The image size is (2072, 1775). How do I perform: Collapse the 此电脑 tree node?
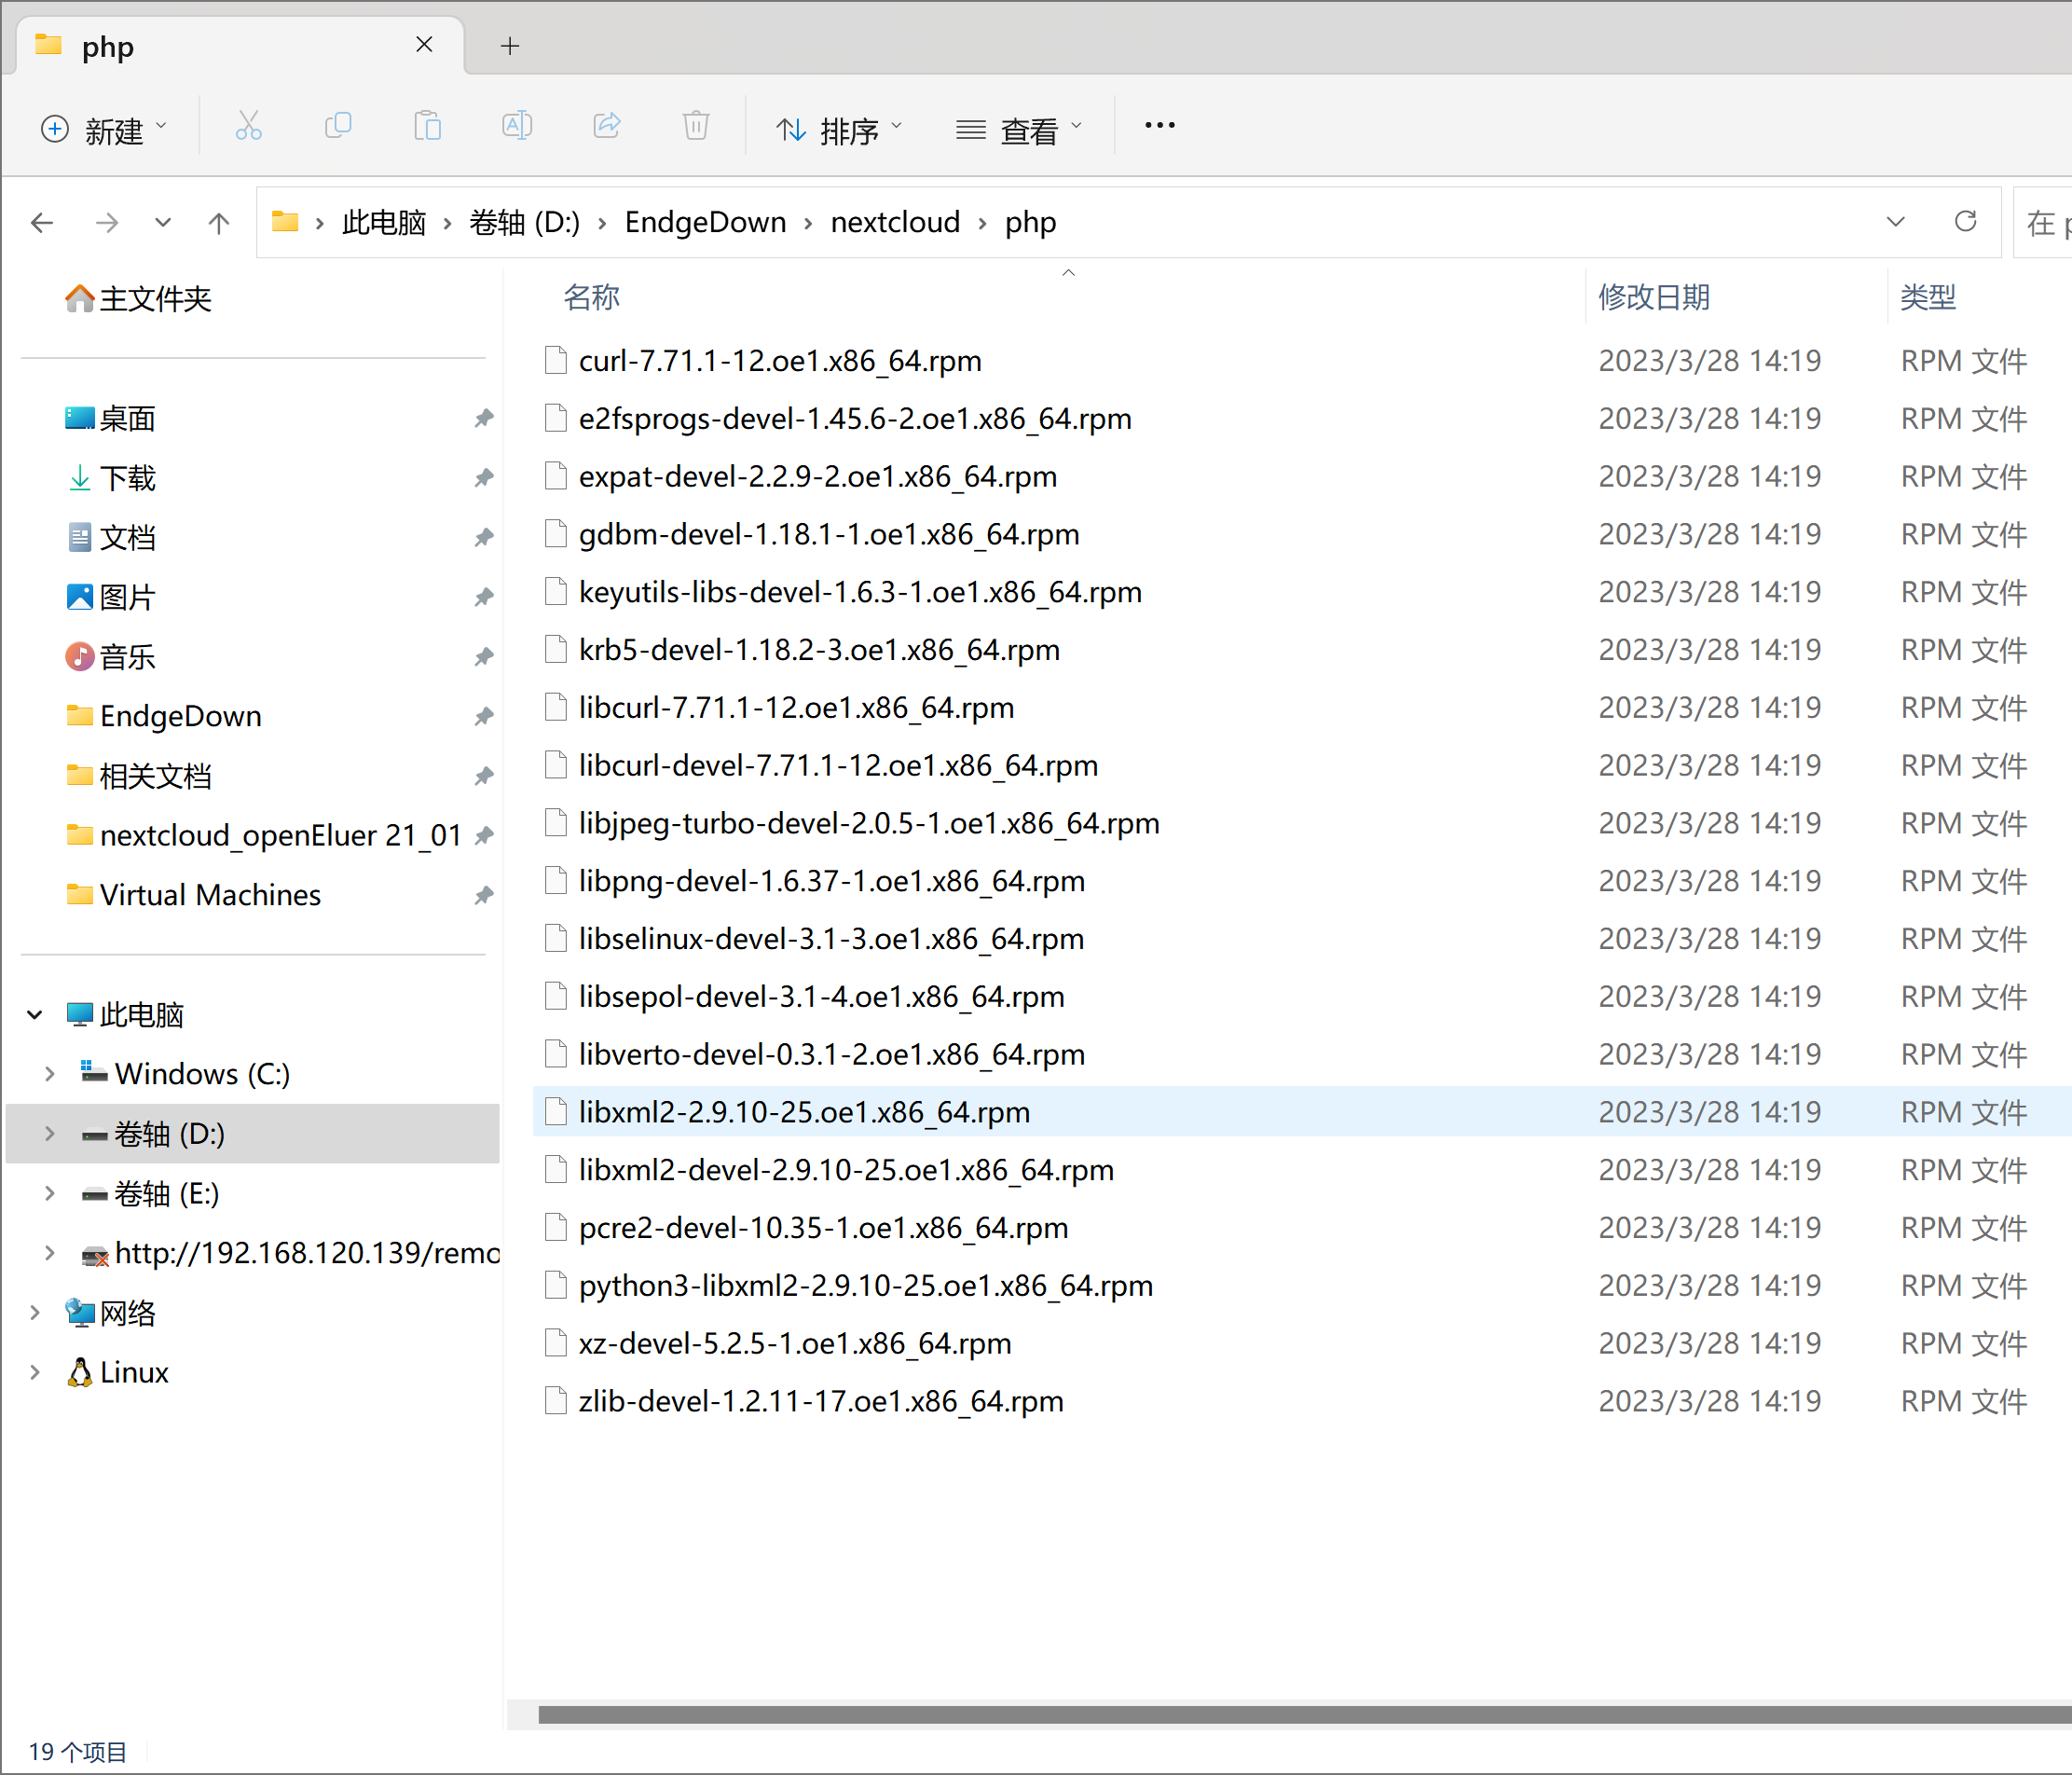pyautogui.click(x=35, y=1015)
